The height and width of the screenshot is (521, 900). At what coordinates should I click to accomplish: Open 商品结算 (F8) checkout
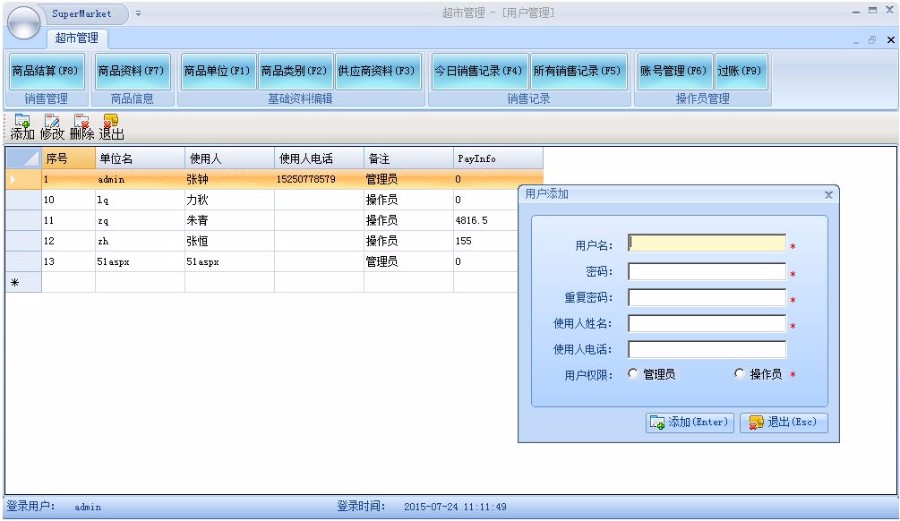46,71
